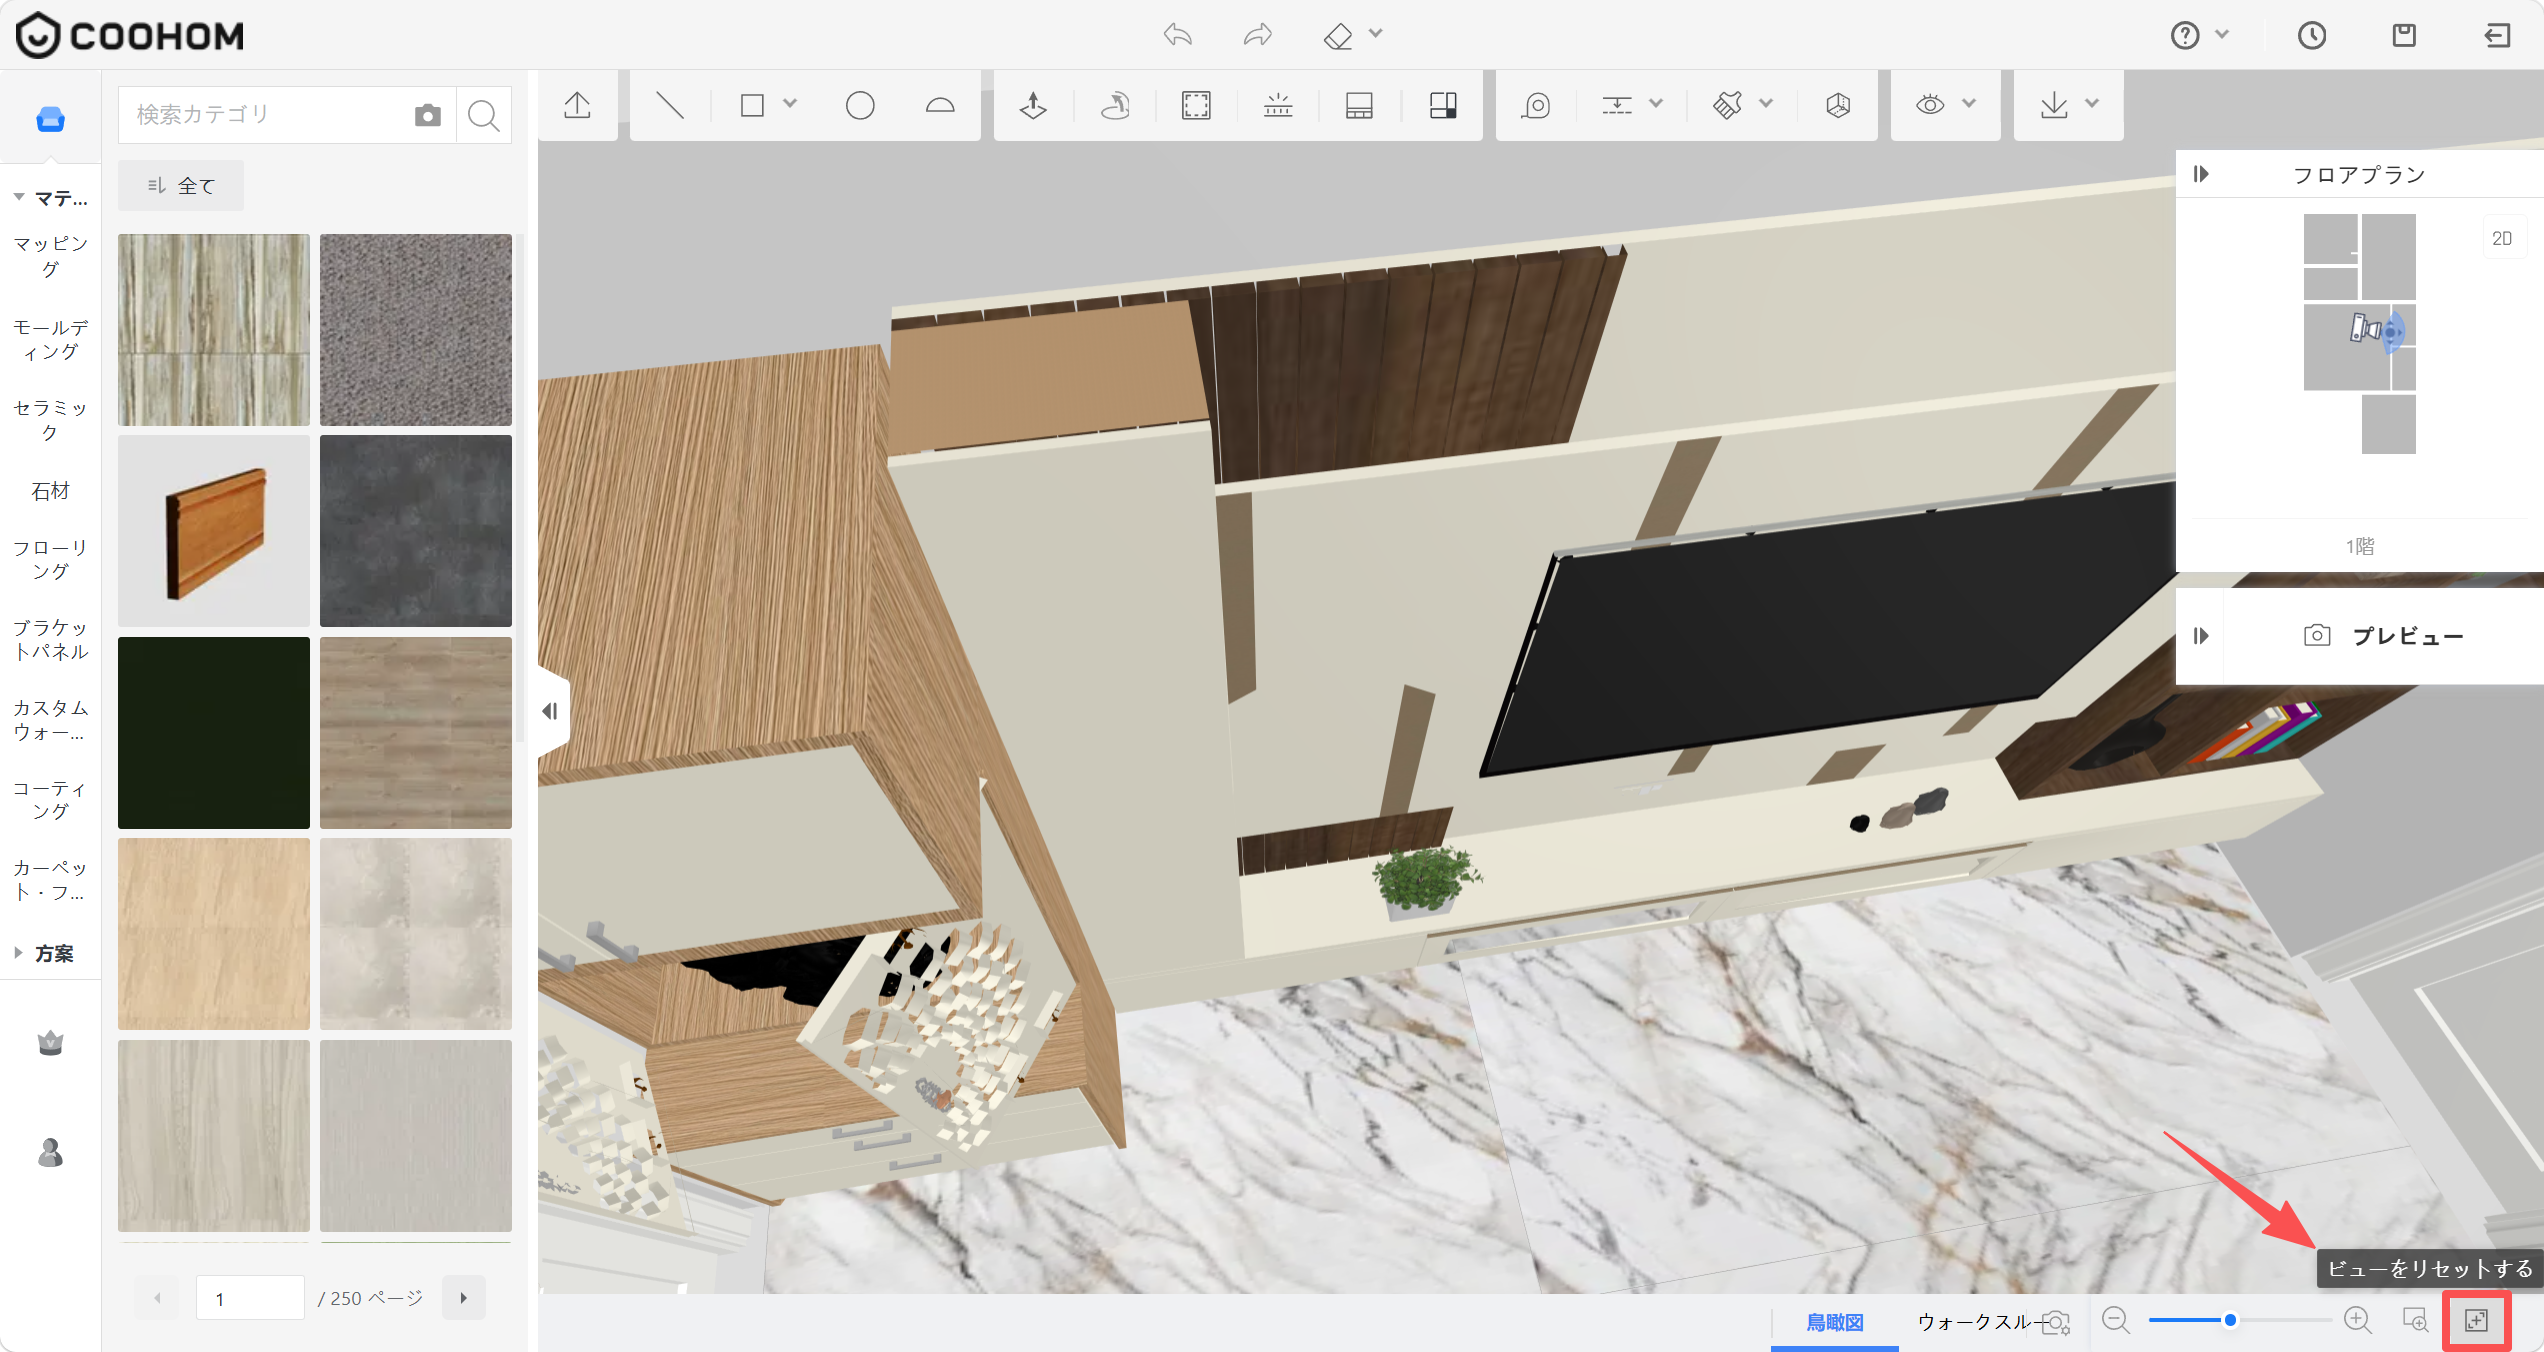The height and width of the screenshot is (1352, 2544).
Task: Pick the dark gray stone material swatch
Action: click(416, 531)
